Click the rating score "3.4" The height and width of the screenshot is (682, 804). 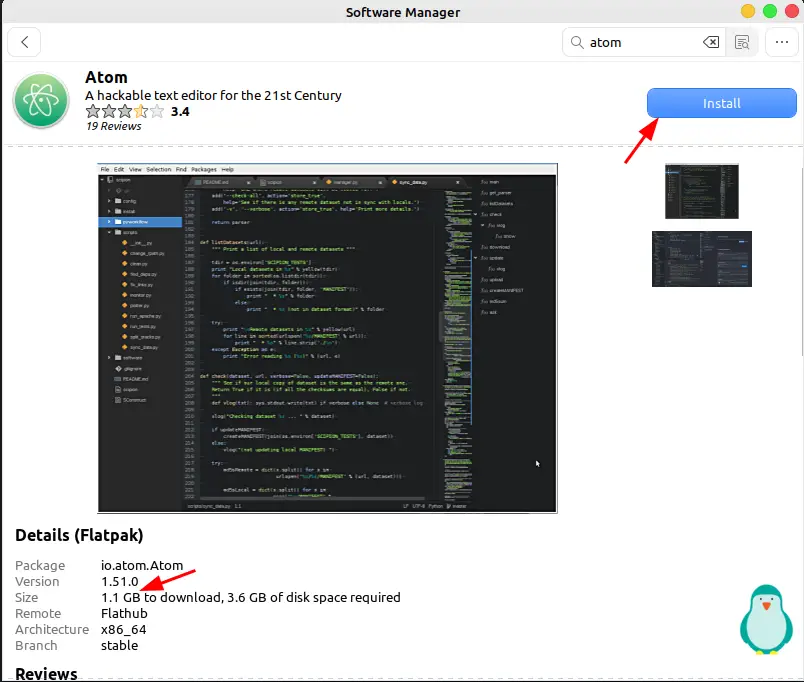pos(180,111)
